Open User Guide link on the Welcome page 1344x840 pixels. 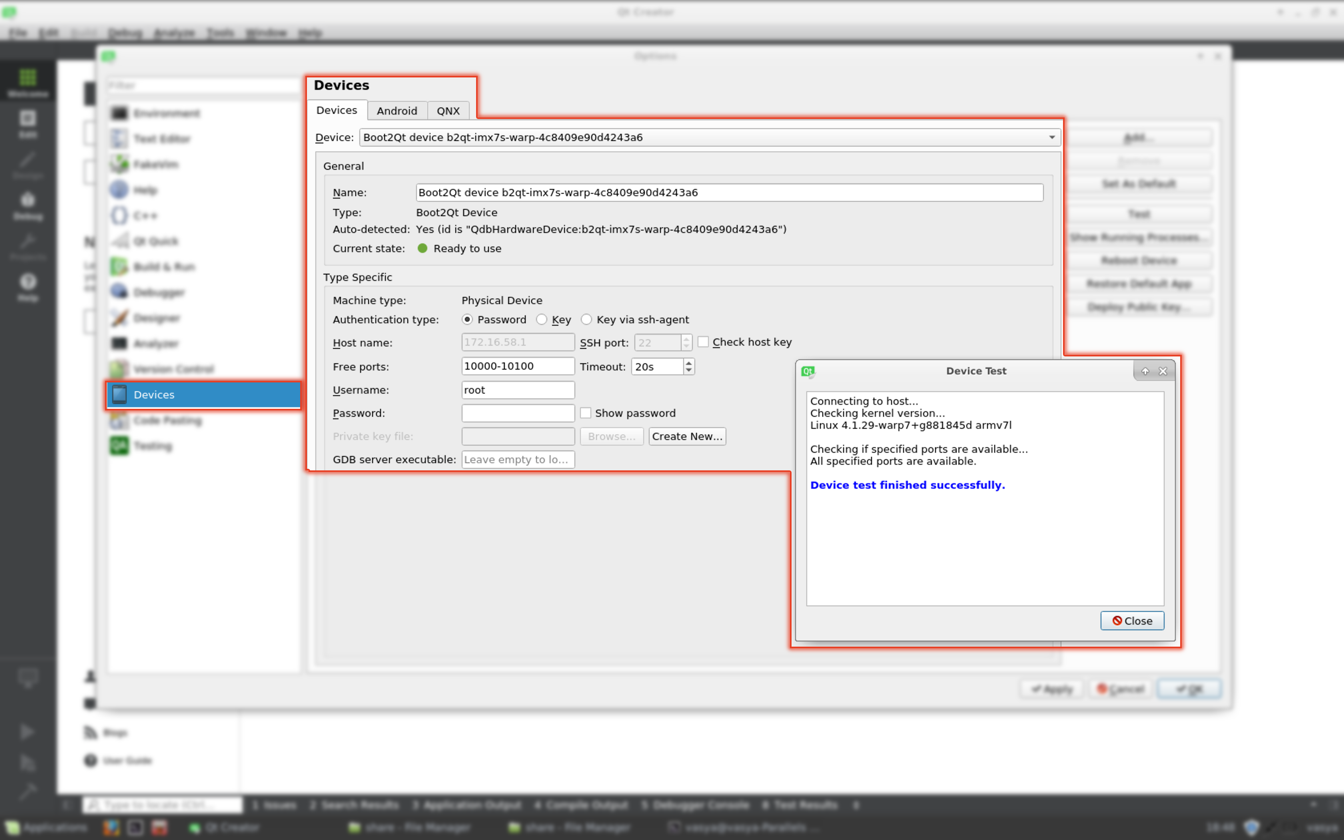[x=118, y=761]
